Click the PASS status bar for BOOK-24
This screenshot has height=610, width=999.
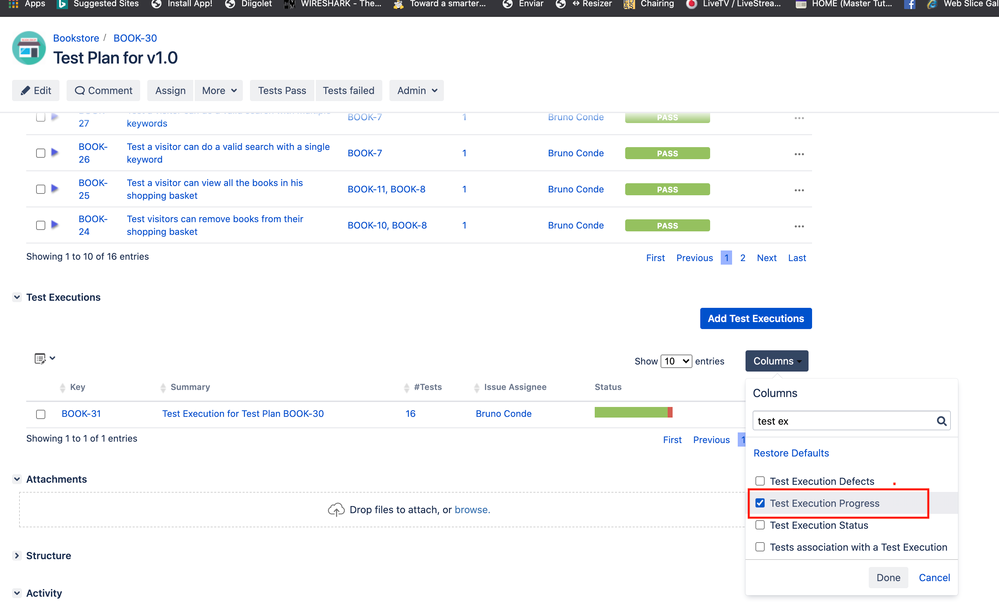(667, 226)
